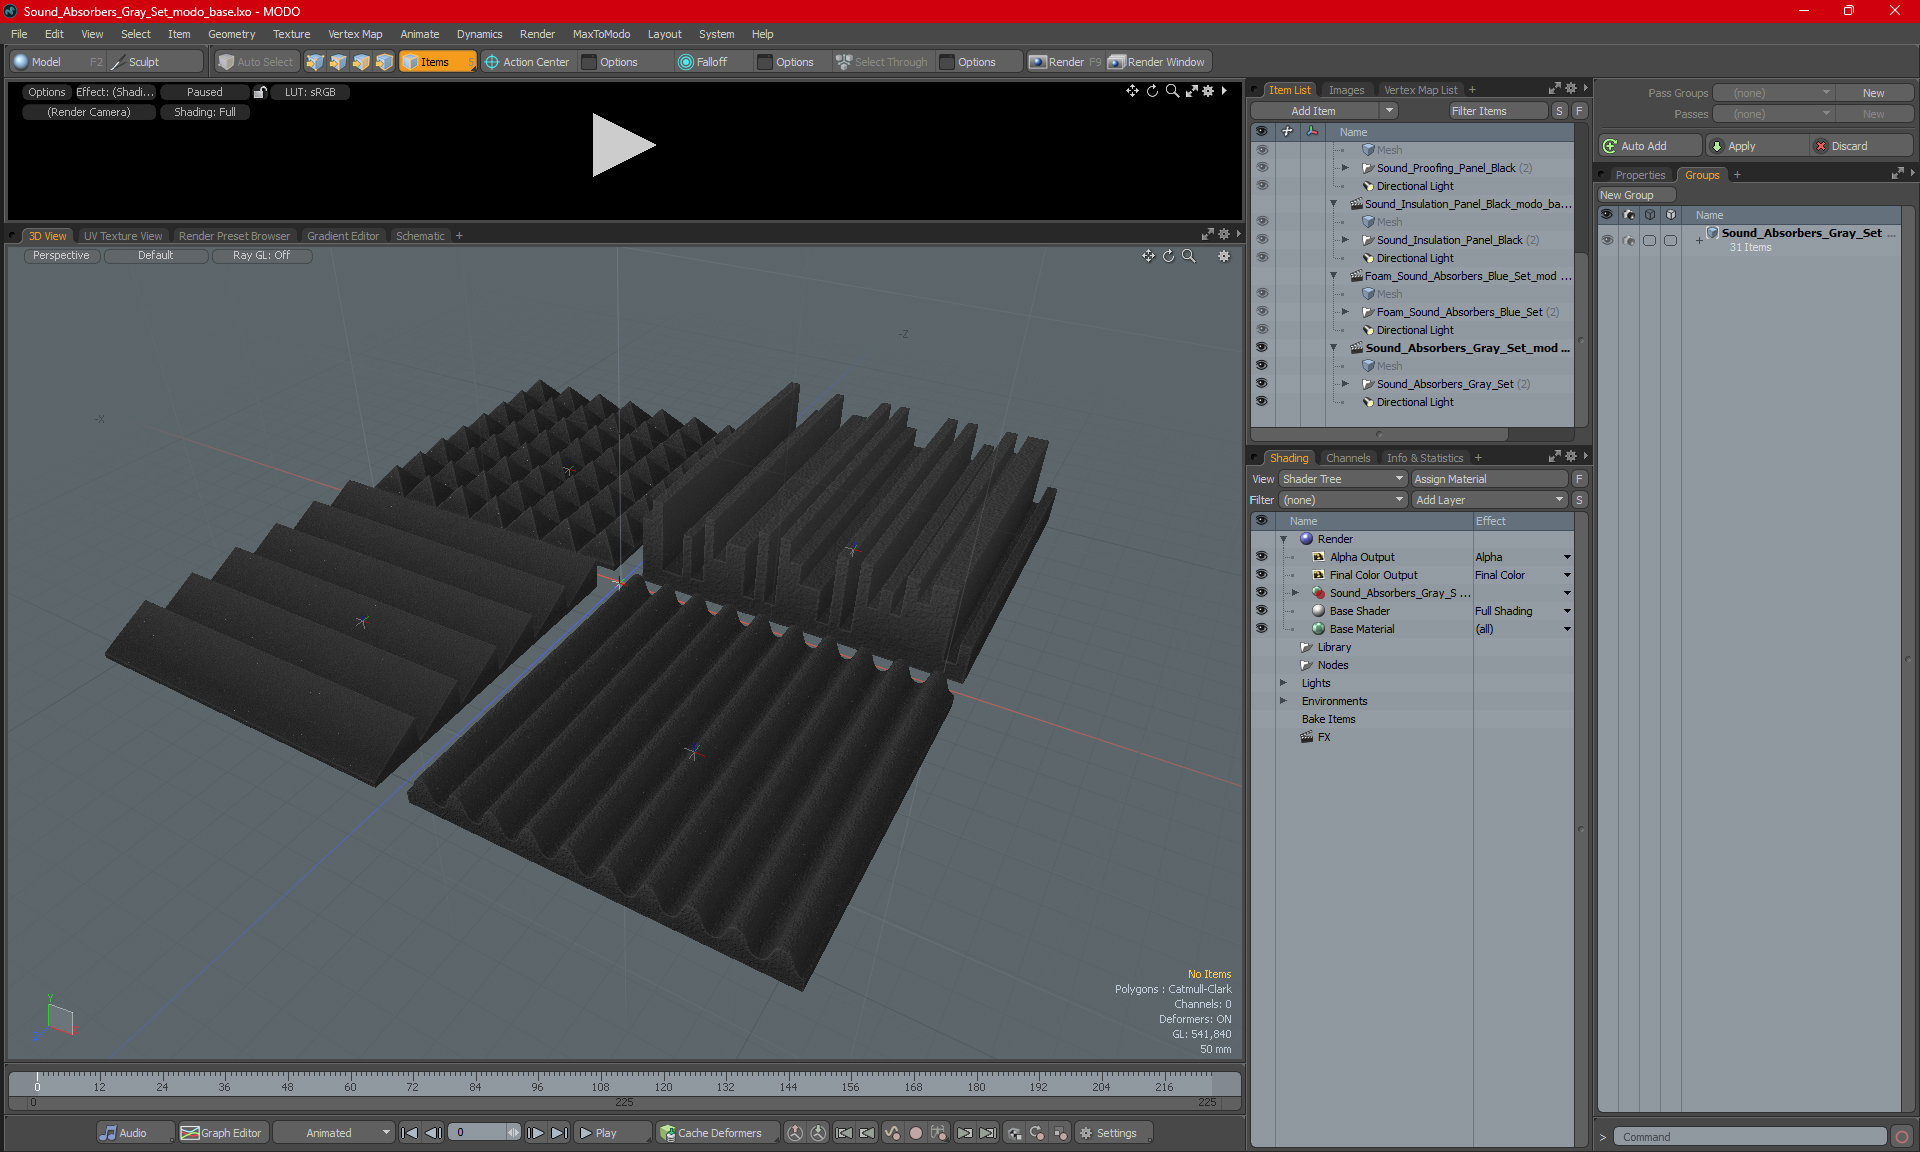This screenshot has width=1920, height=1152.
Task: Click the lock icon in render preview
Action: coord(260,92)
